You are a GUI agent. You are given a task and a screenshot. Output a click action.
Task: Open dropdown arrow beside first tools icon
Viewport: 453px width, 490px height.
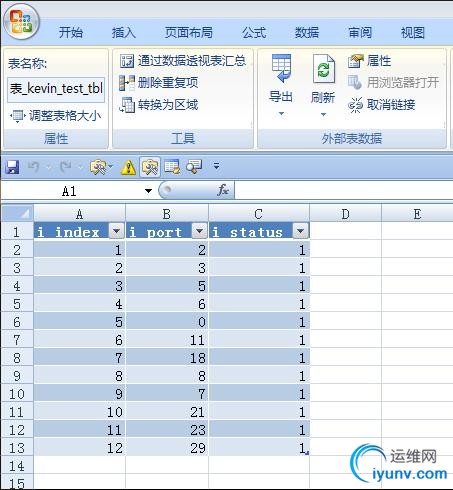(x=111, y=166)
